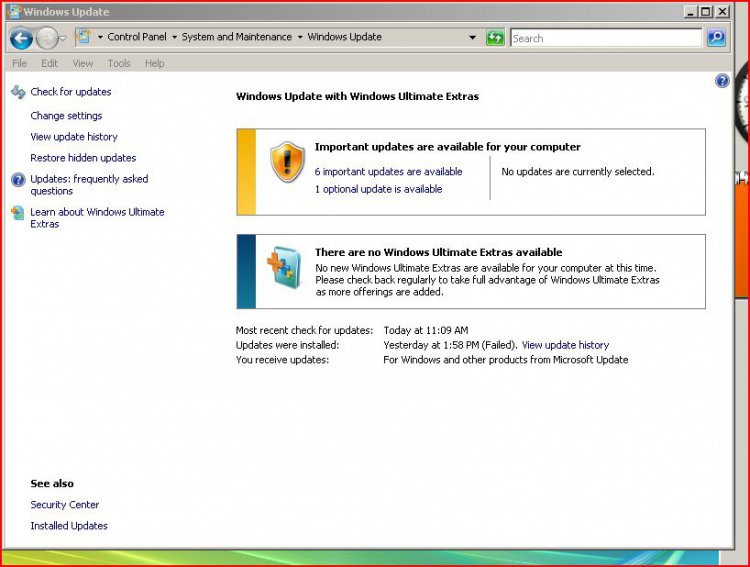Open Restore hidden updates link
Screen dimensions: 750x567
83,158
